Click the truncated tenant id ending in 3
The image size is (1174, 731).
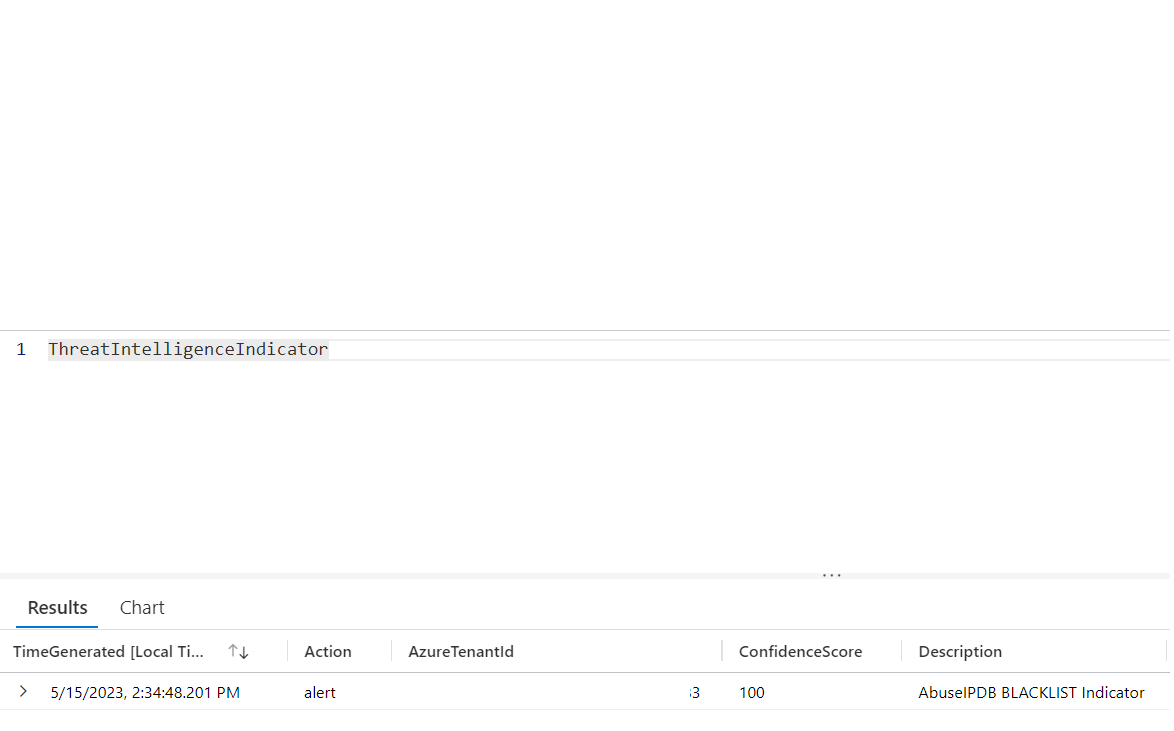tap(694, 692)
